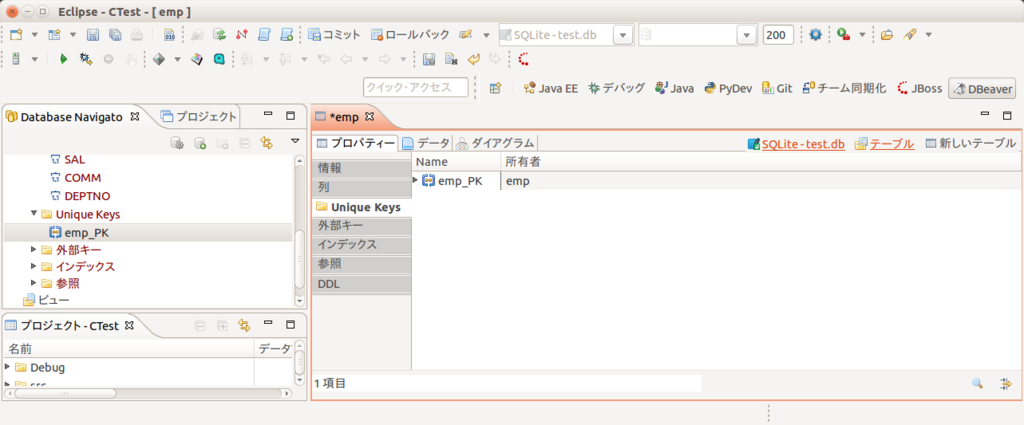Click the gray diamond toolbar icon
Viewport: 1024px width, 425px height.
158,59
